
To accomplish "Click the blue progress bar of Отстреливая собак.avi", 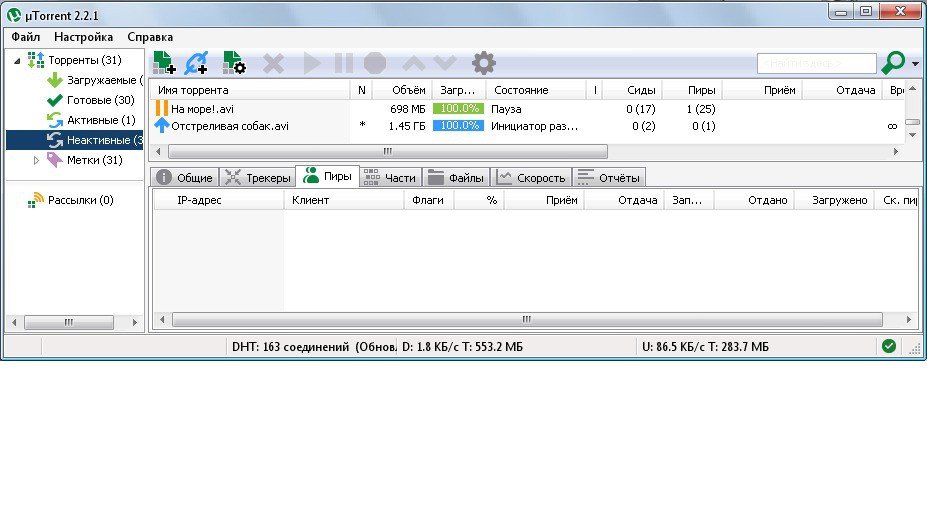I will 458,125.
